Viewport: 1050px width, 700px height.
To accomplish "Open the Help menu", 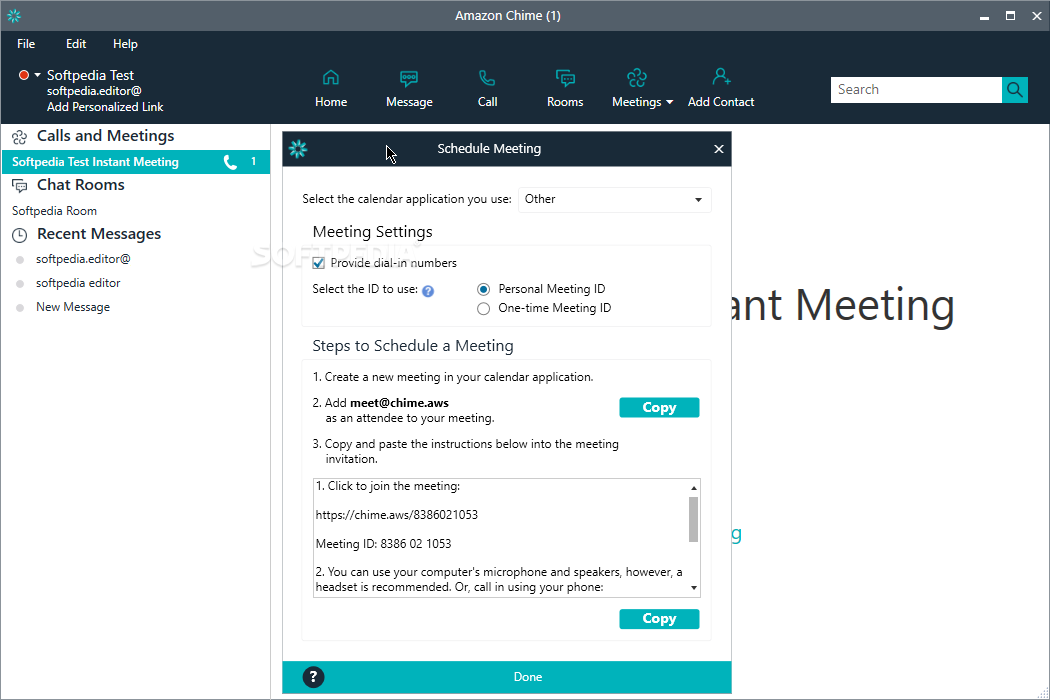I will click(x=125, y=44).
